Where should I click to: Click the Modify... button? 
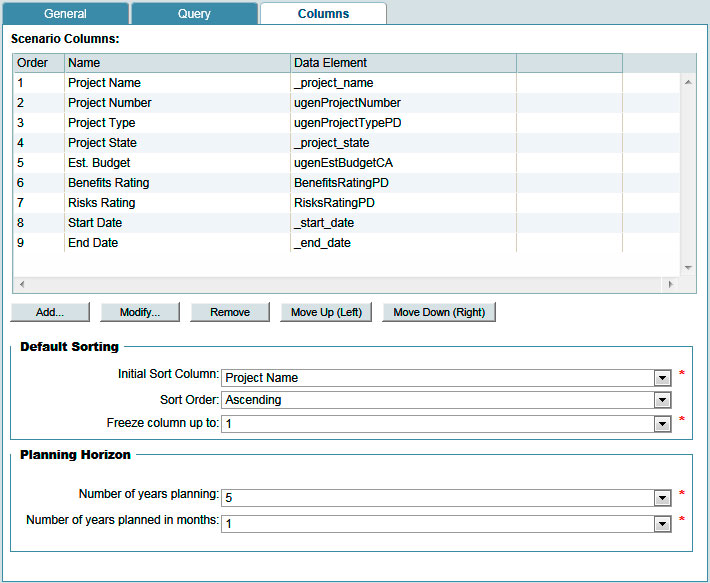140,312
